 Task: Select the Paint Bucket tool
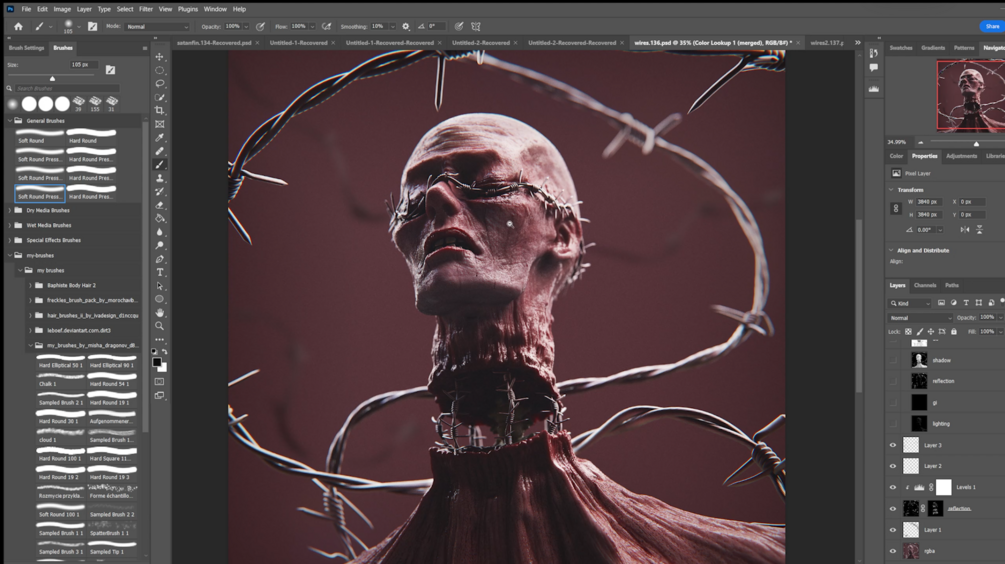click(x=160, y=219)
